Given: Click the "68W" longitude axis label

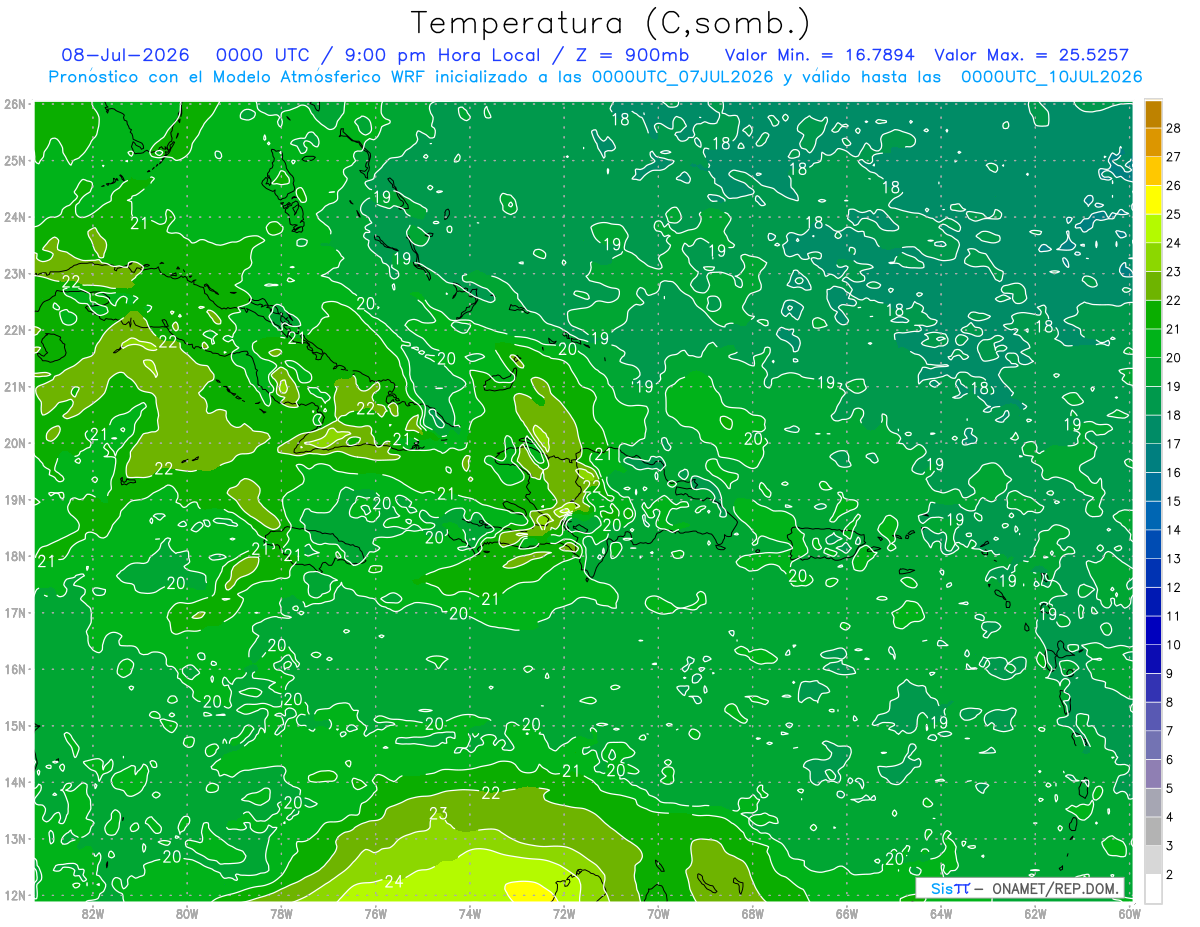Looking at the screenshot, I should [x=753, y=912].
